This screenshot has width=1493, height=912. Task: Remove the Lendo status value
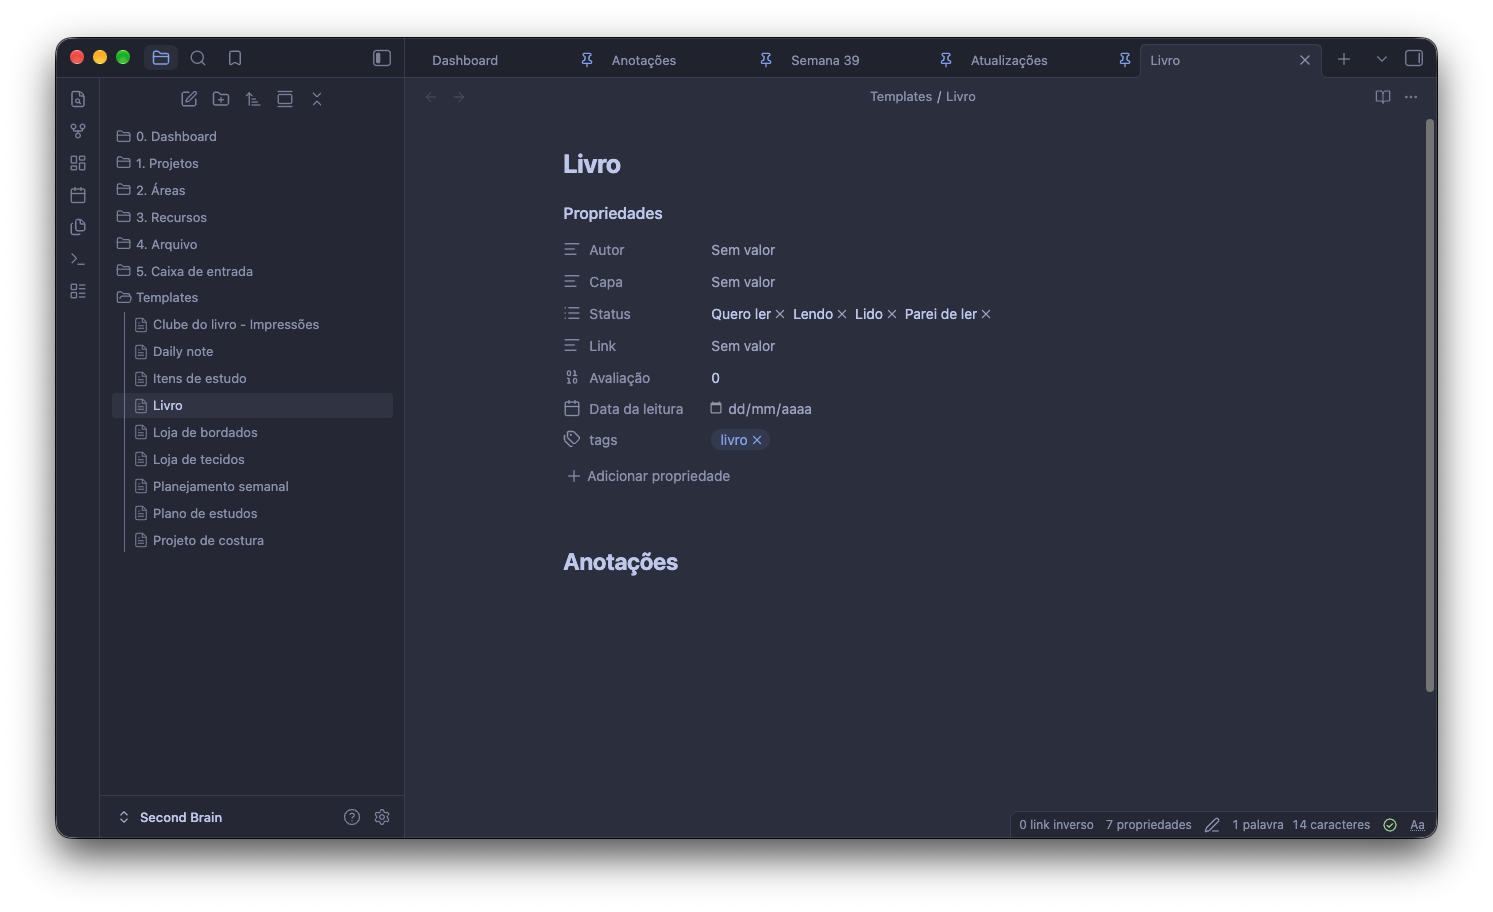(x=842, y=314)
